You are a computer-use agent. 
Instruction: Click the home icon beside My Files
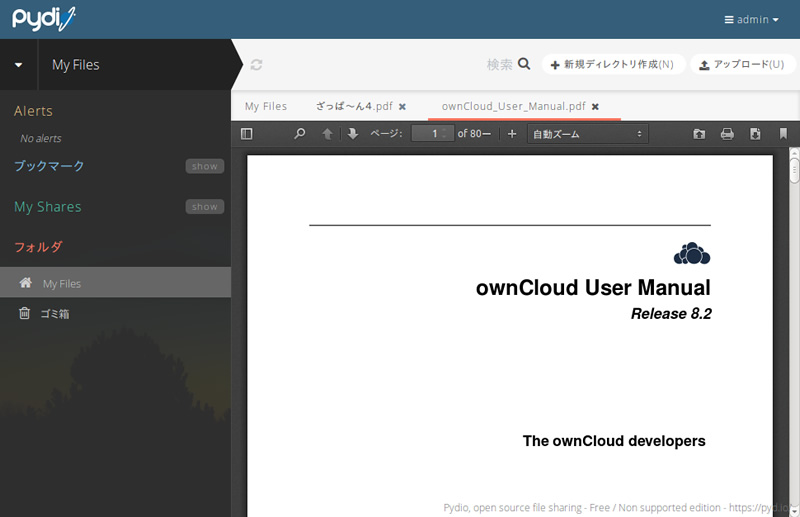point(26,283)
